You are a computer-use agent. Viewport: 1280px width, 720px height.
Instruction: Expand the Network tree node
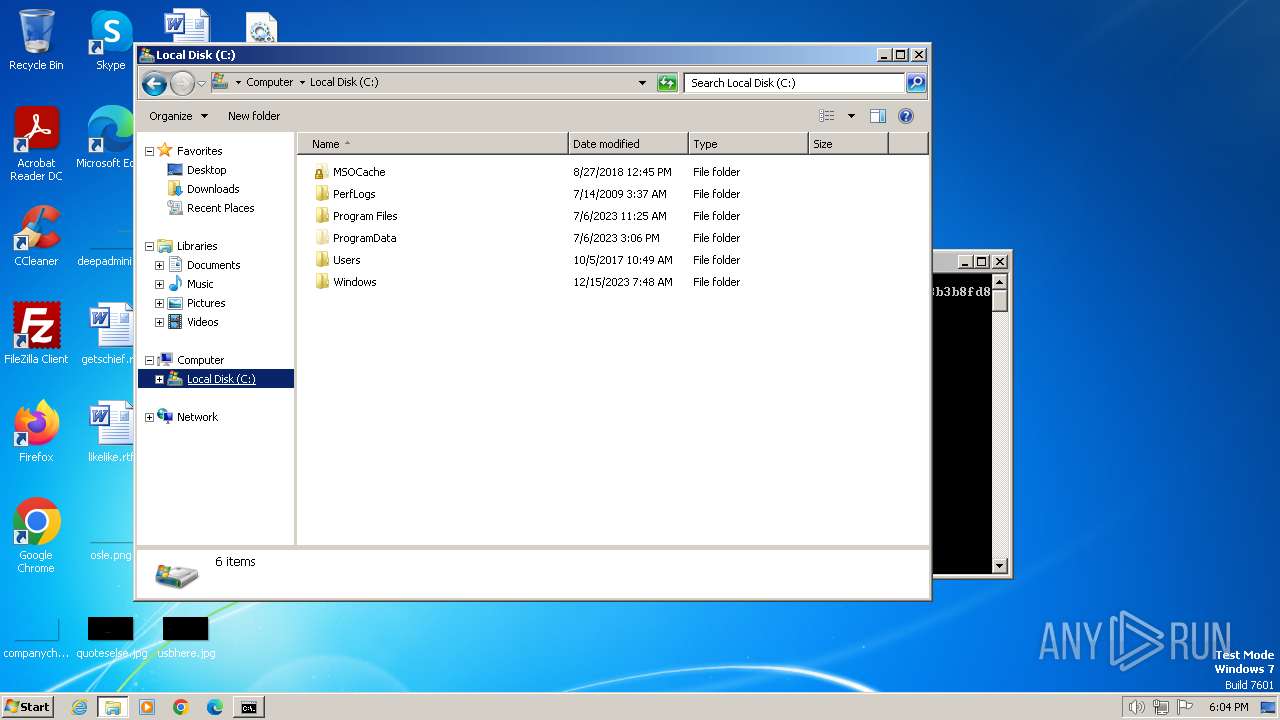pos(150,418)
